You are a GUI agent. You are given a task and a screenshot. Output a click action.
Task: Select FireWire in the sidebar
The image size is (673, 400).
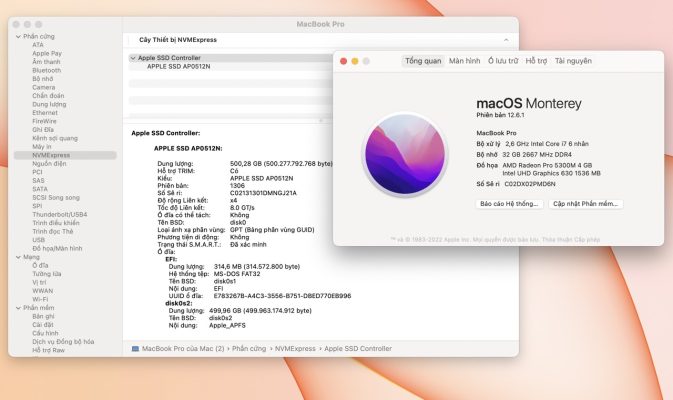pos(44,121)
